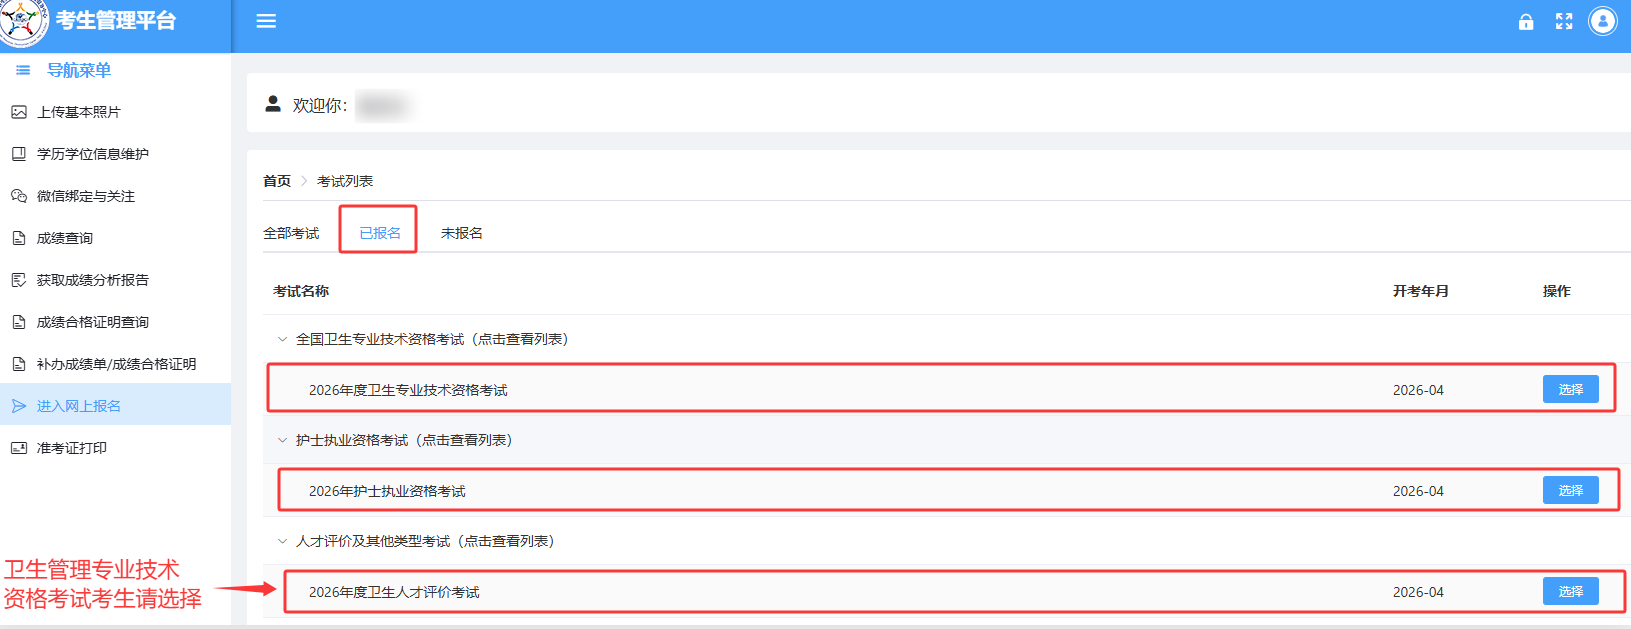Screen dimensions: 1631x629
Task: Toggle fullscreen mode icon
Action: [1564, 22]
